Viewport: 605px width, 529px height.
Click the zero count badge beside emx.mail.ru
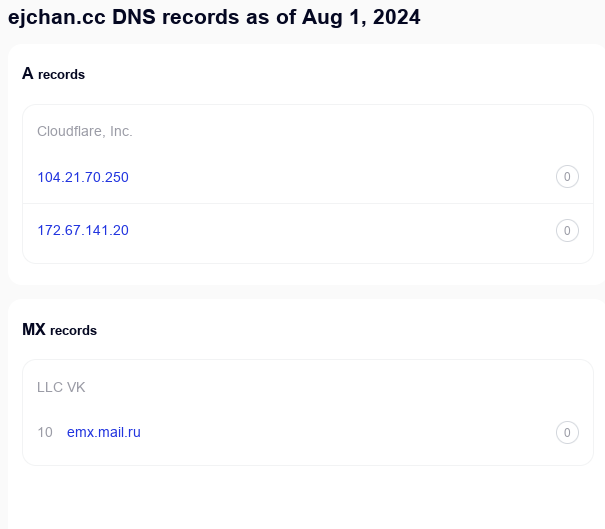pos(567,432)
